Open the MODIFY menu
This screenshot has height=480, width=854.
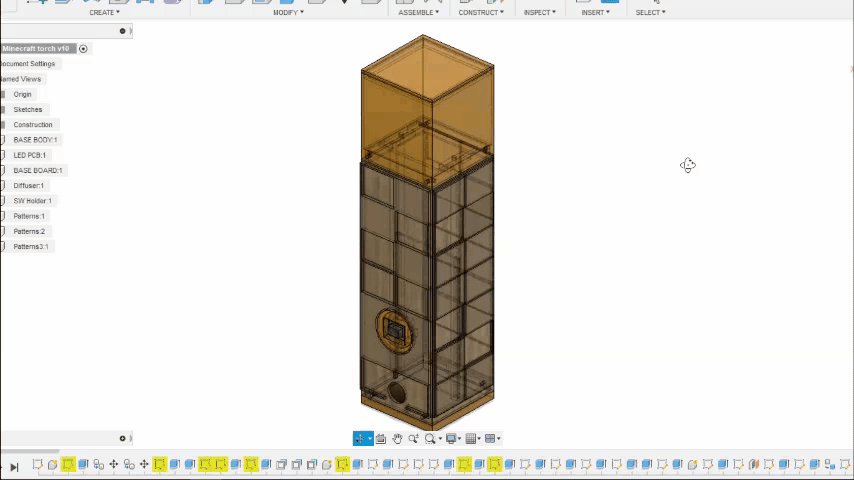click(288, 13)
